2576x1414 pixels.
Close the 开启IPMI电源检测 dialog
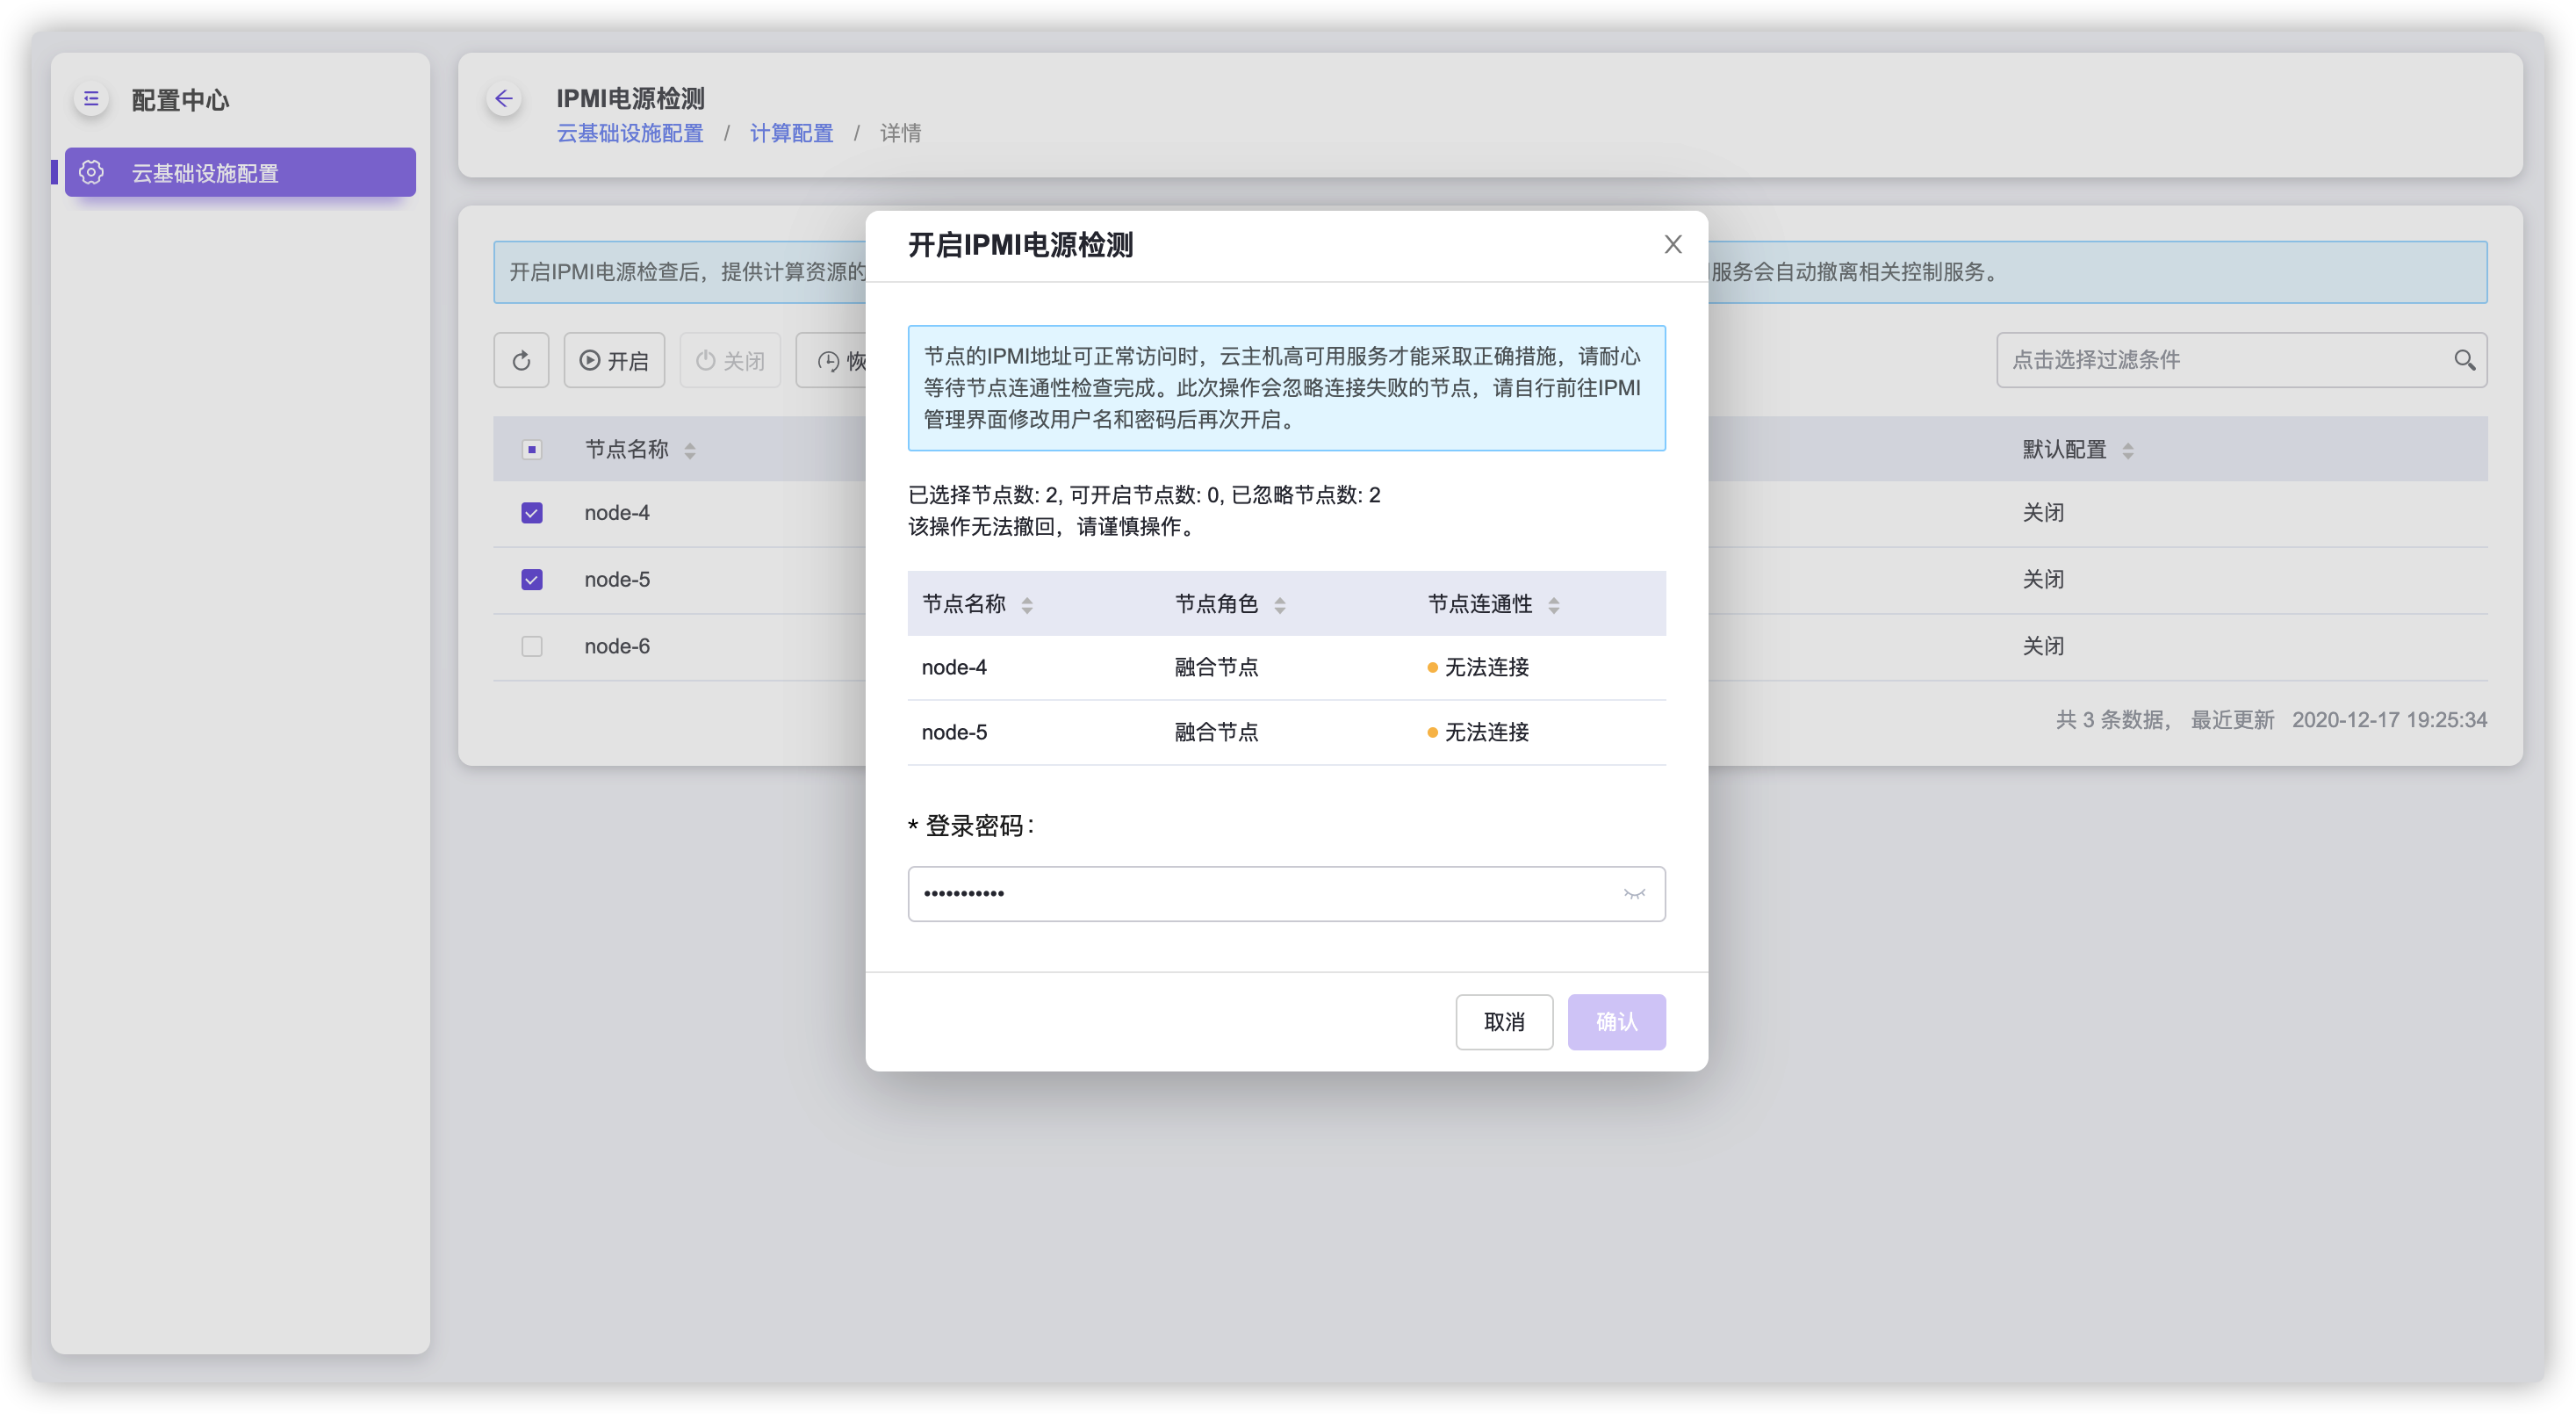(x=1672, y=244)
